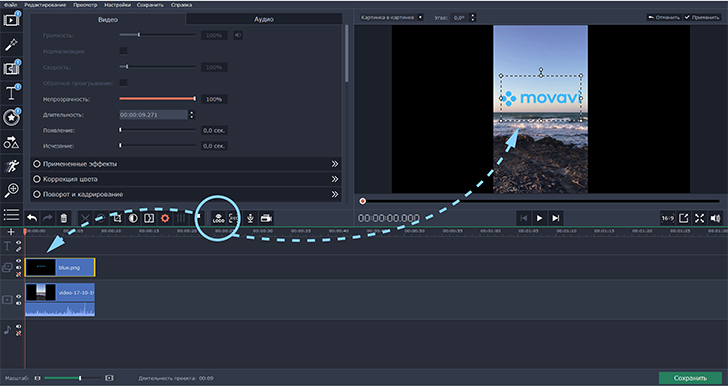Open the stickers star icon in sidebar
The height and width of the screenshot is (386, 728).
[x=11, y=118]
